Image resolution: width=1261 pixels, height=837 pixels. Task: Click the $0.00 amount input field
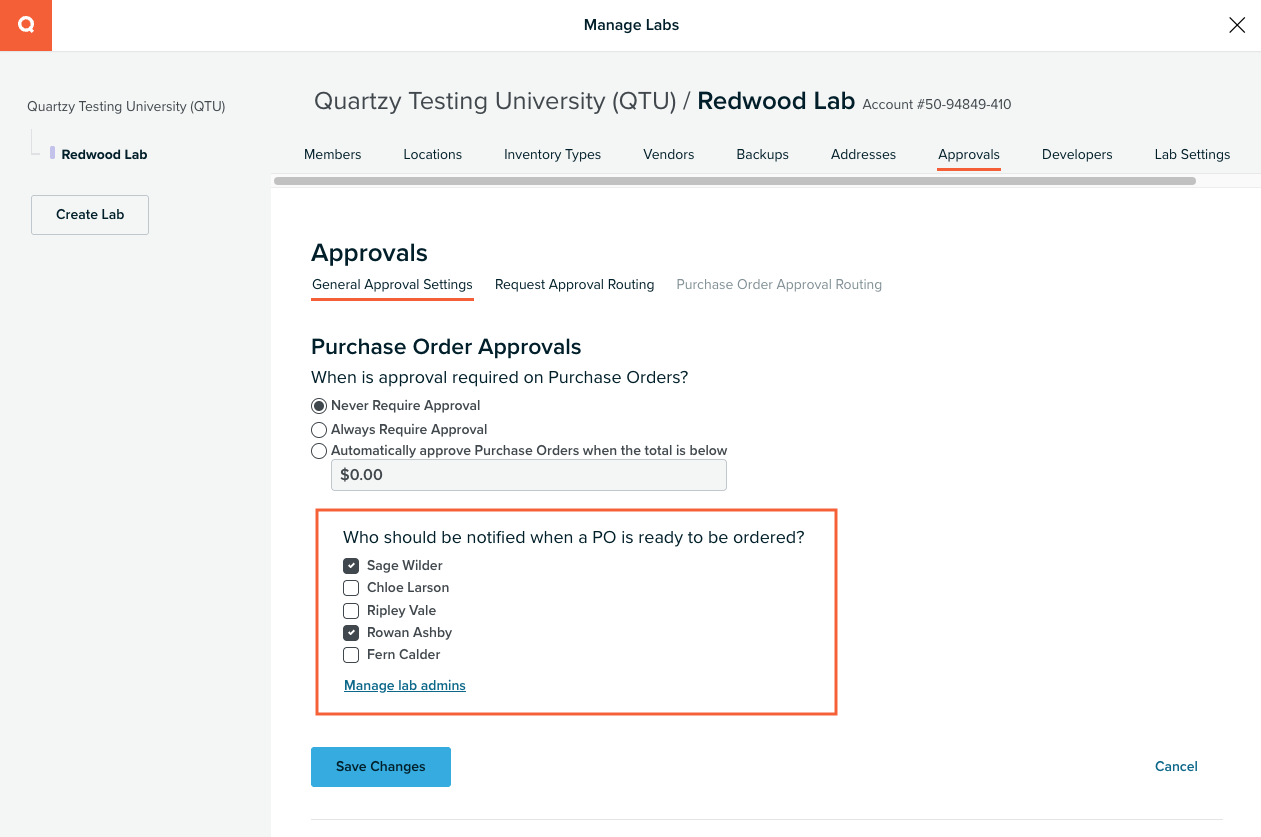coord(529,475)
